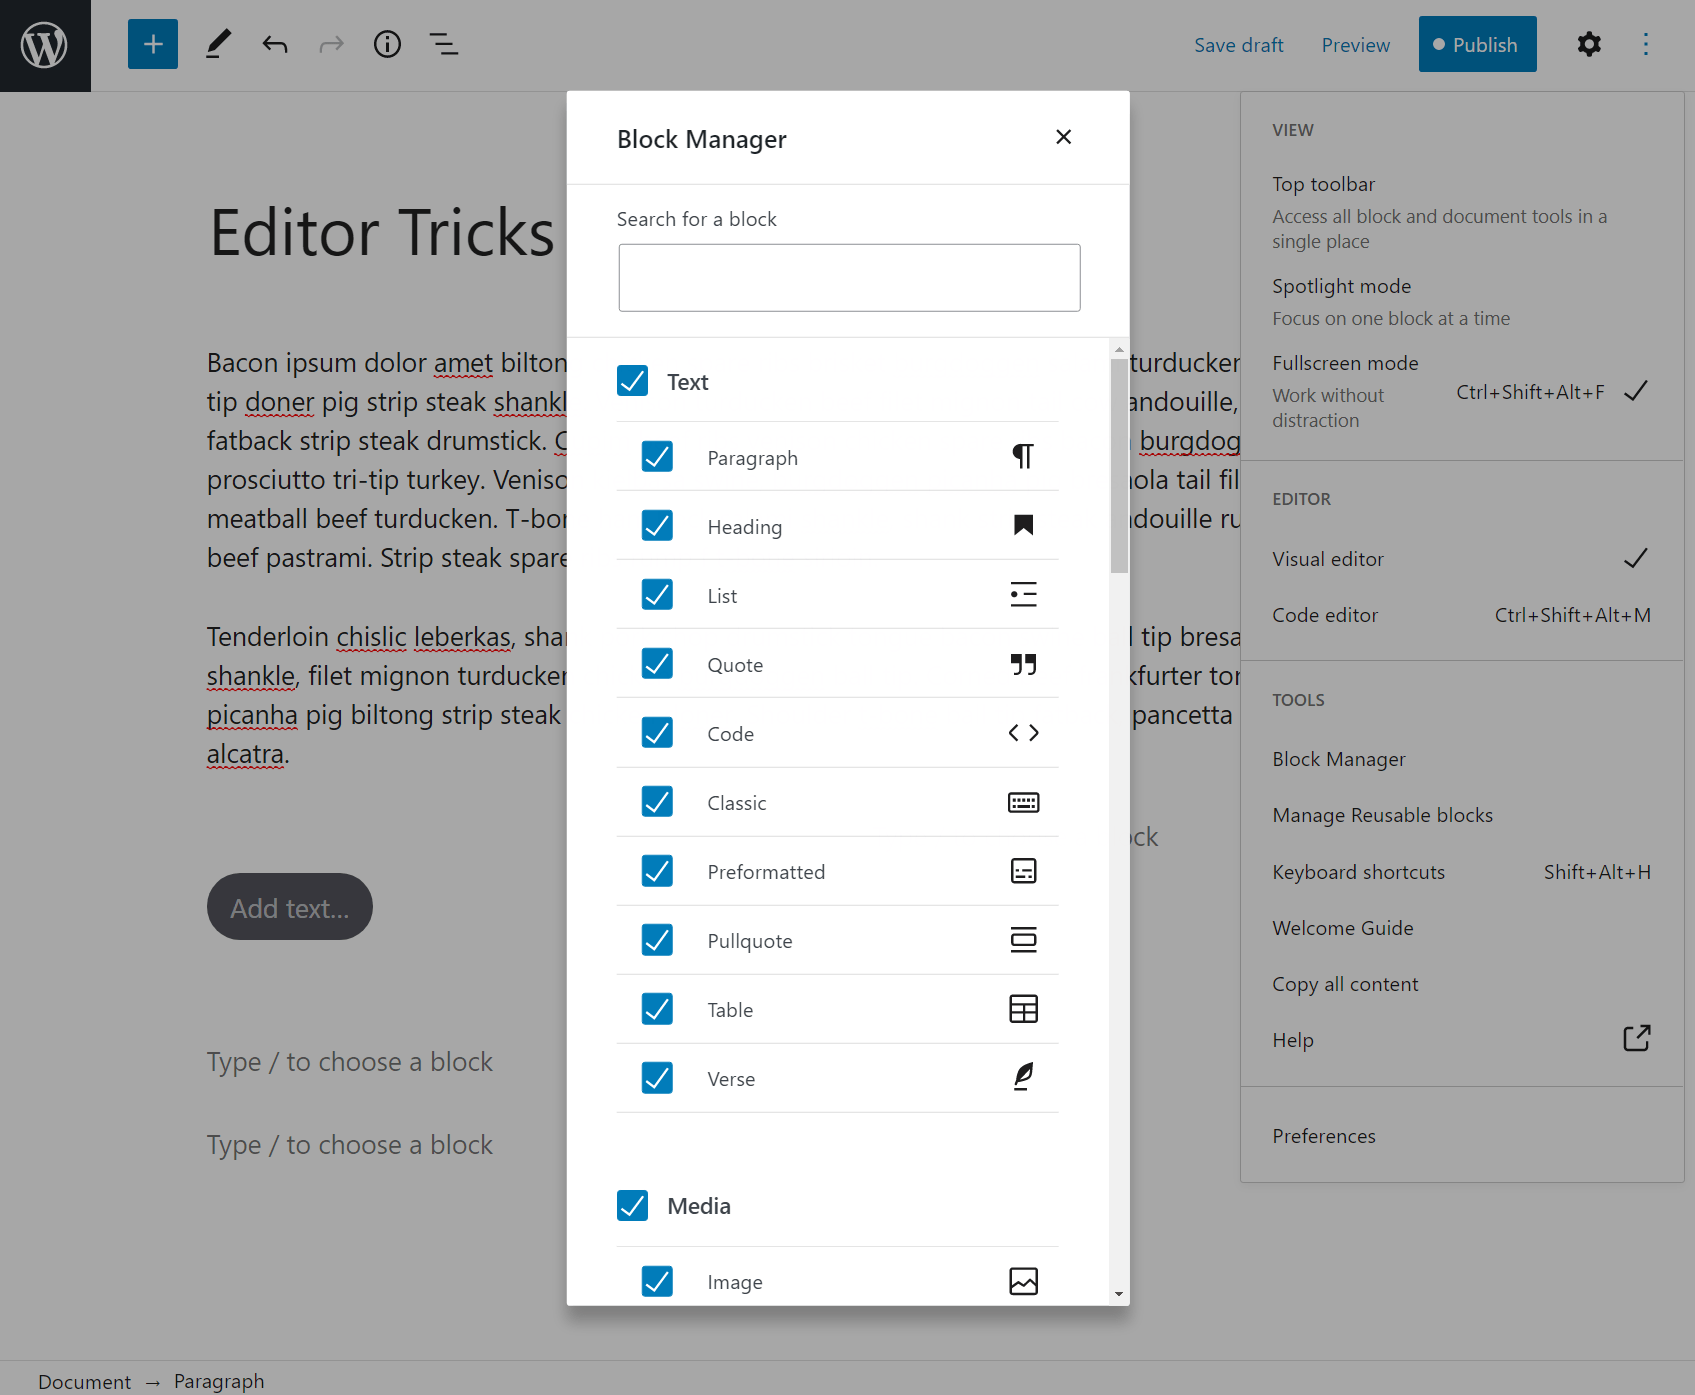Click the WordPress logo icon
1695x1395 pixels.
(45, 44)
